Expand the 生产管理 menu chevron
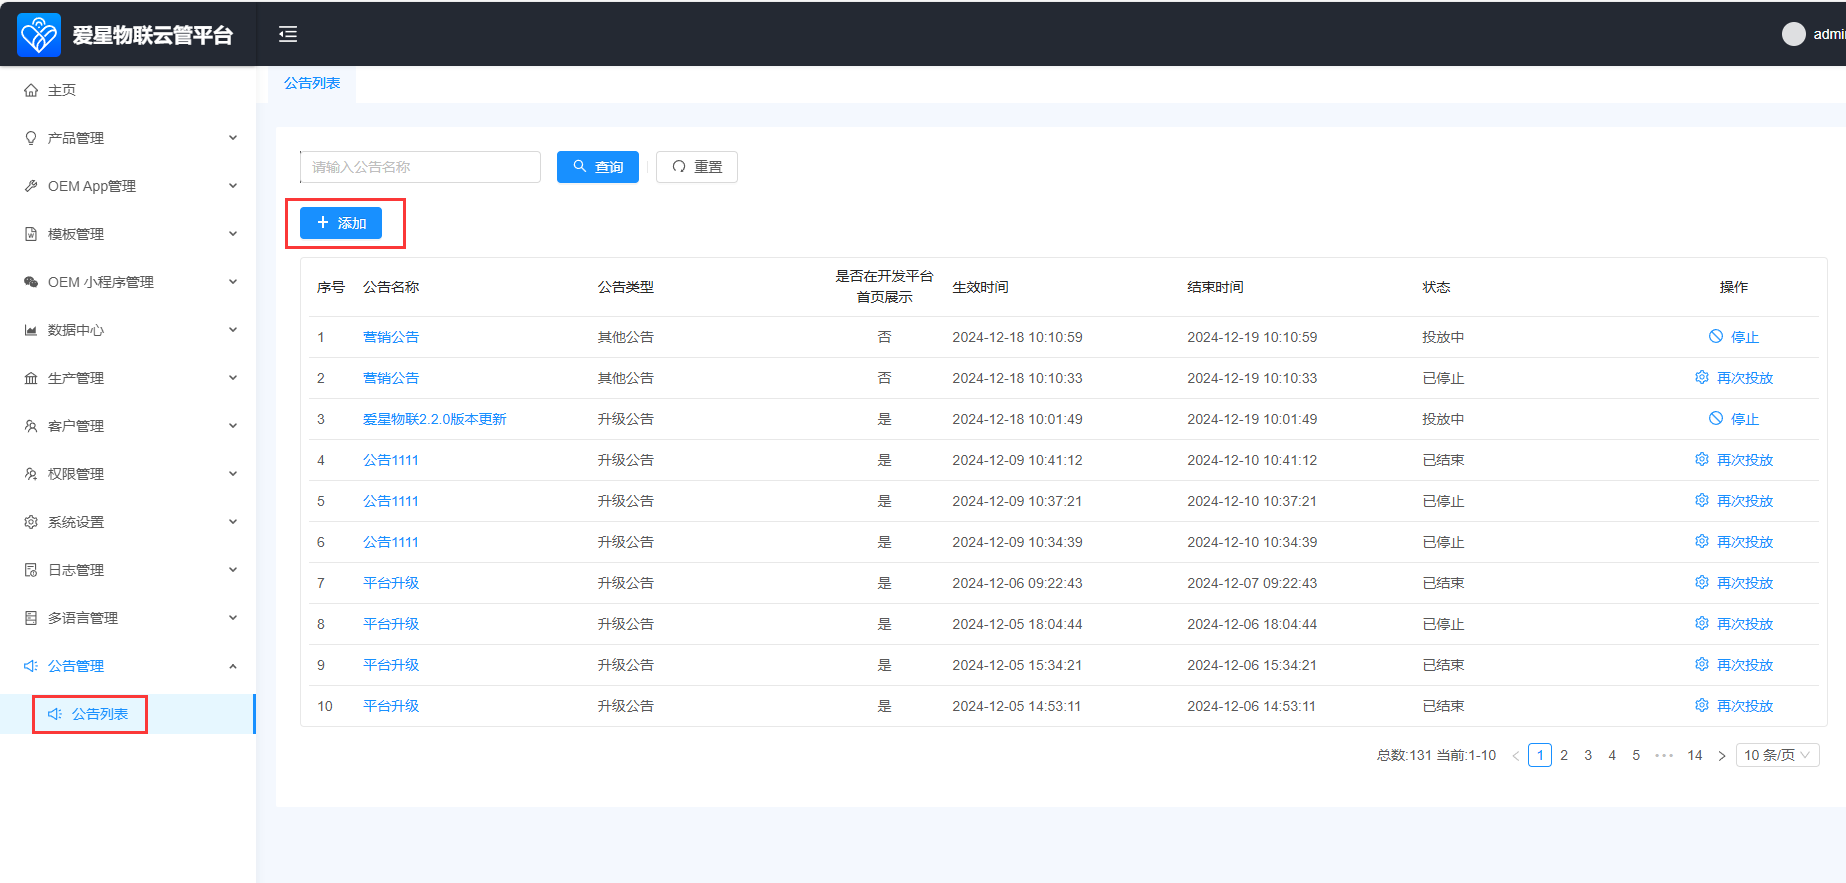This screenshot has width=1846, height=883. tap(233, 378)
